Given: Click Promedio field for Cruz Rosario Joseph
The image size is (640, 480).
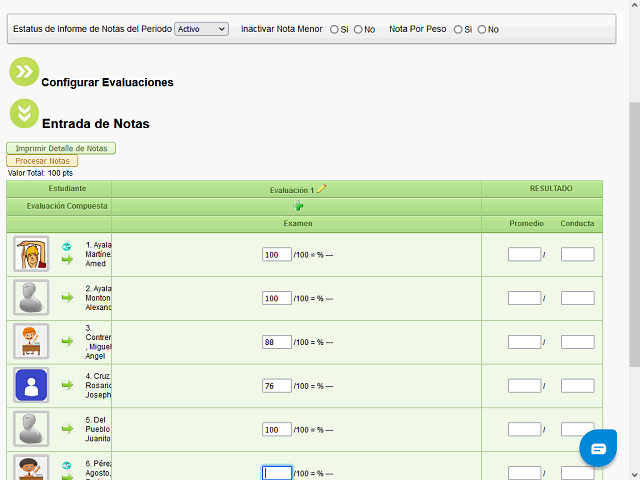Looking at the screenshot, I should (524, 386).
